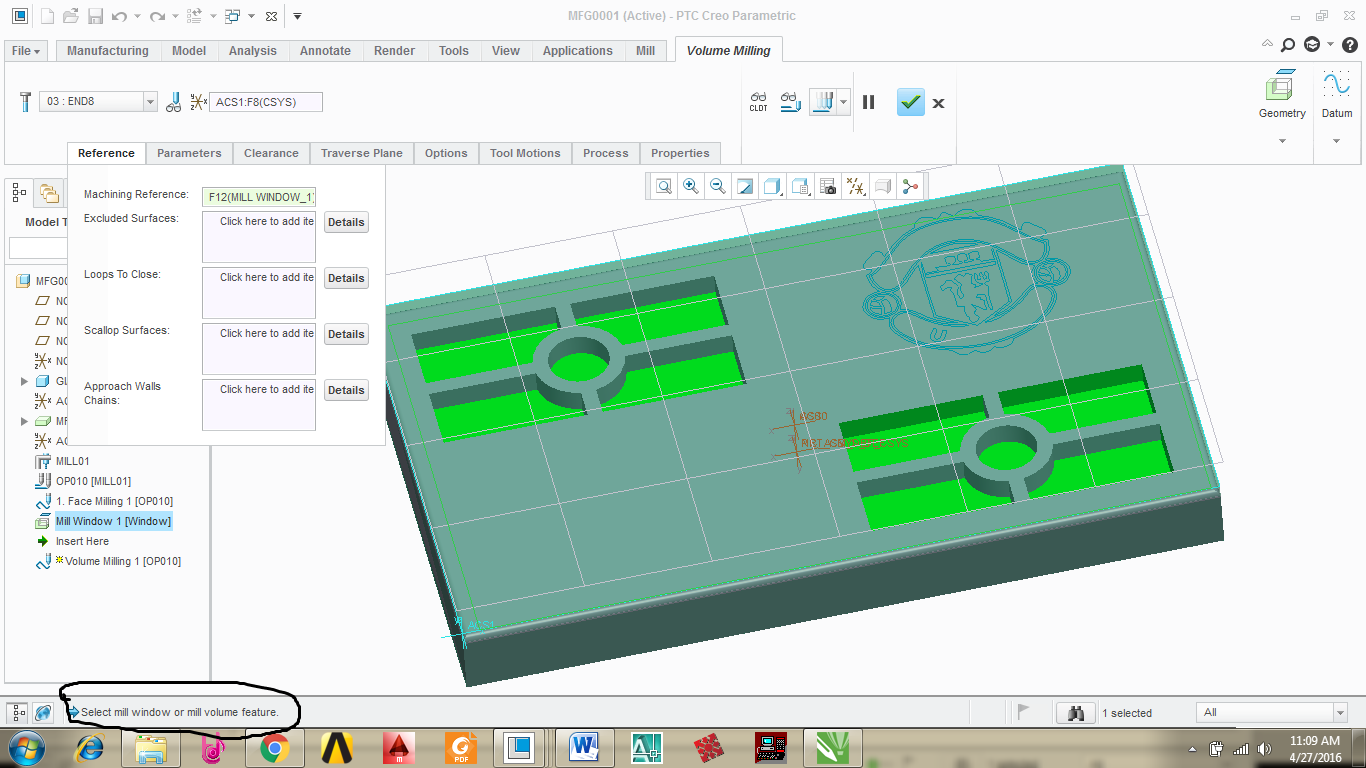The height and width of the screenshot is (768, 1366).
Task: Click the Display Style cube icon
Action: point(772,186)
